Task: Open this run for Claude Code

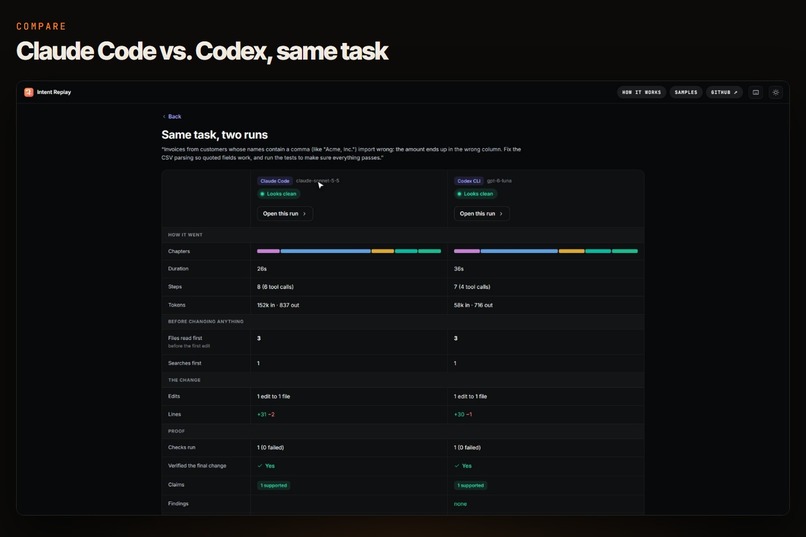Action: 284,214
